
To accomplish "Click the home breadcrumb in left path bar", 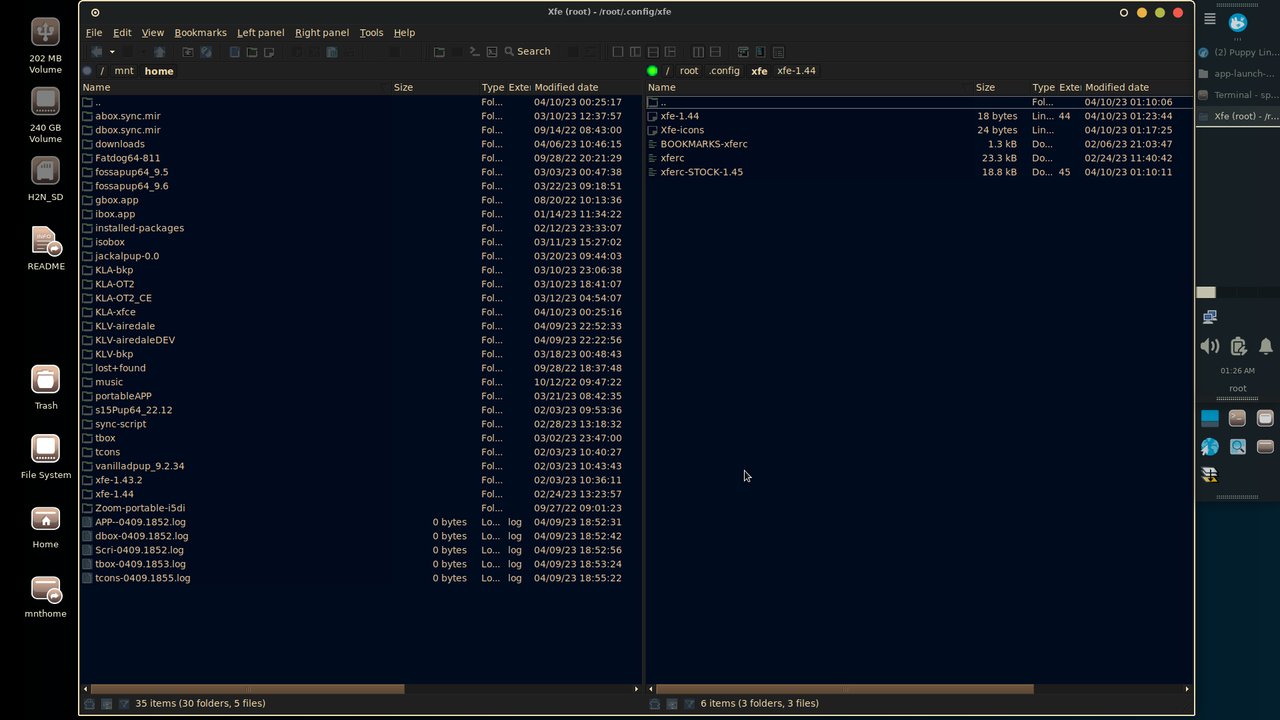I will pyautogui.click(x=158, y=71).
